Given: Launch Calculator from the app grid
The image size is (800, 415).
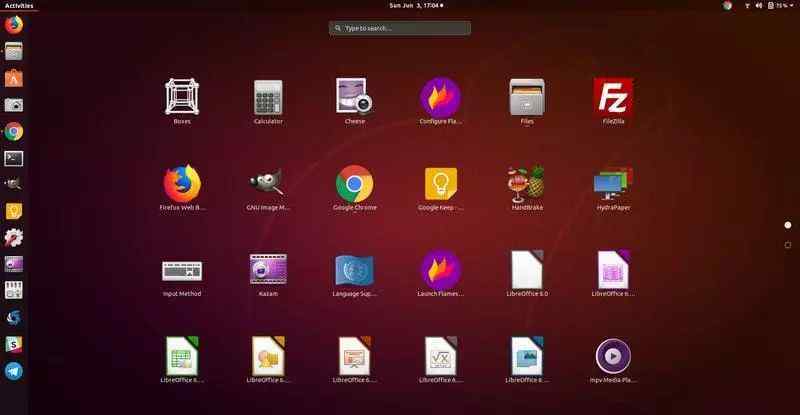Looking at the screenshot, I should point(268,101).
